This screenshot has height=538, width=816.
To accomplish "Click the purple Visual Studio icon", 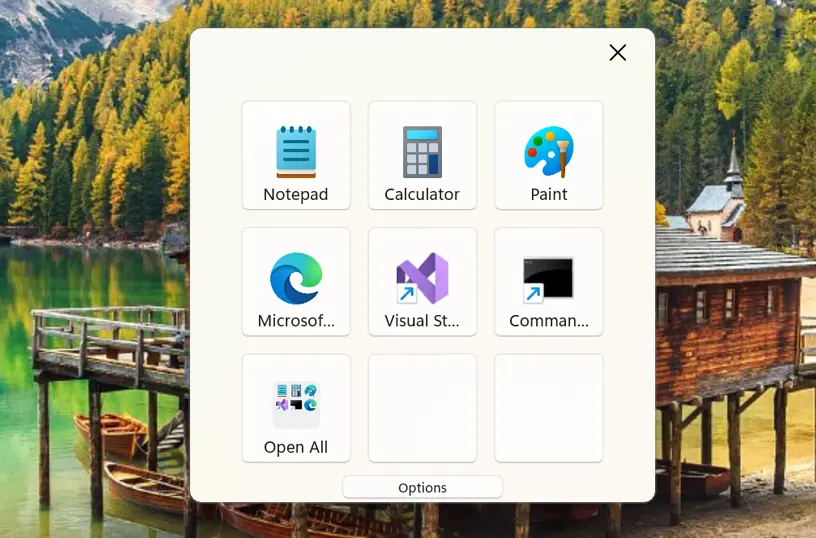I will [x=424, y=276].
